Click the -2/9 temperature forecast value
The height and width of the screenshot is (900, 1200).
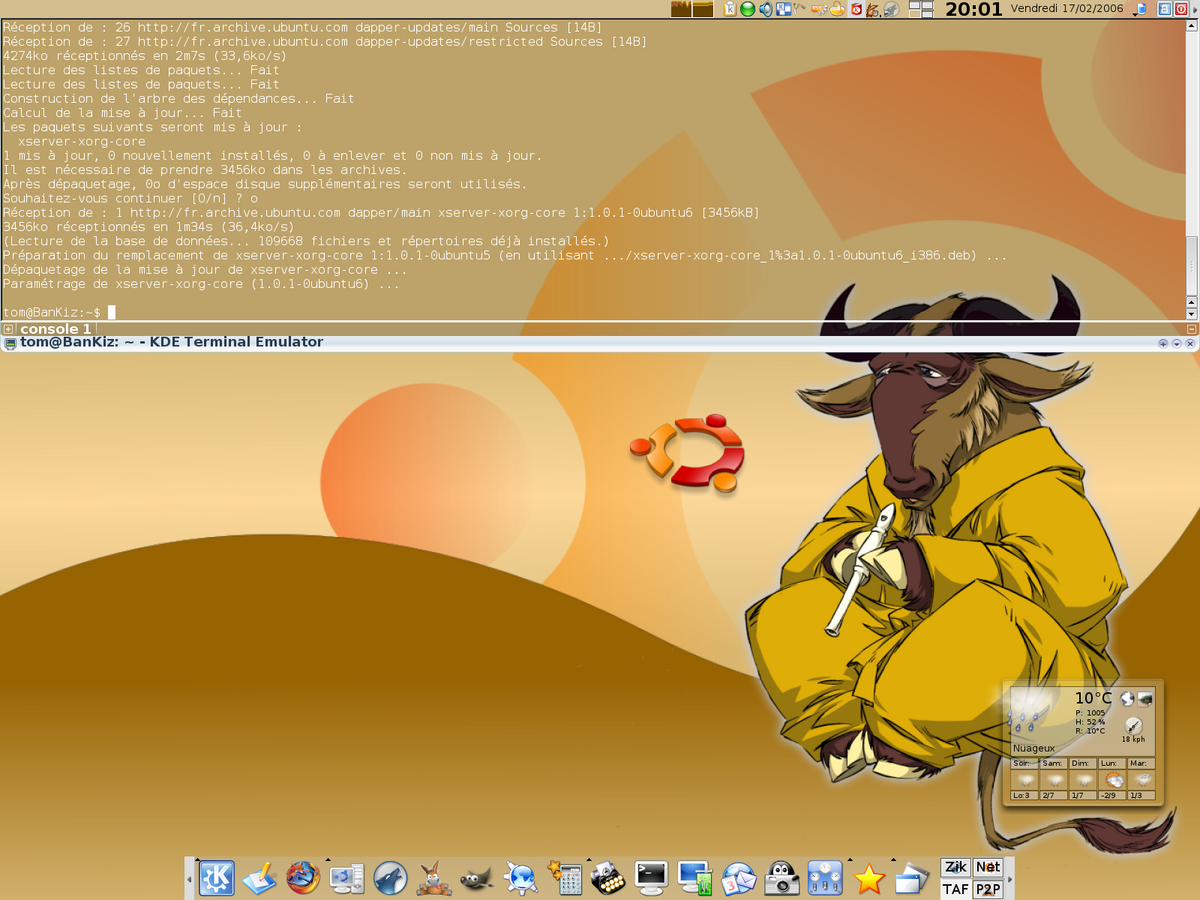pyautogui.click(x=1110, y=795)
